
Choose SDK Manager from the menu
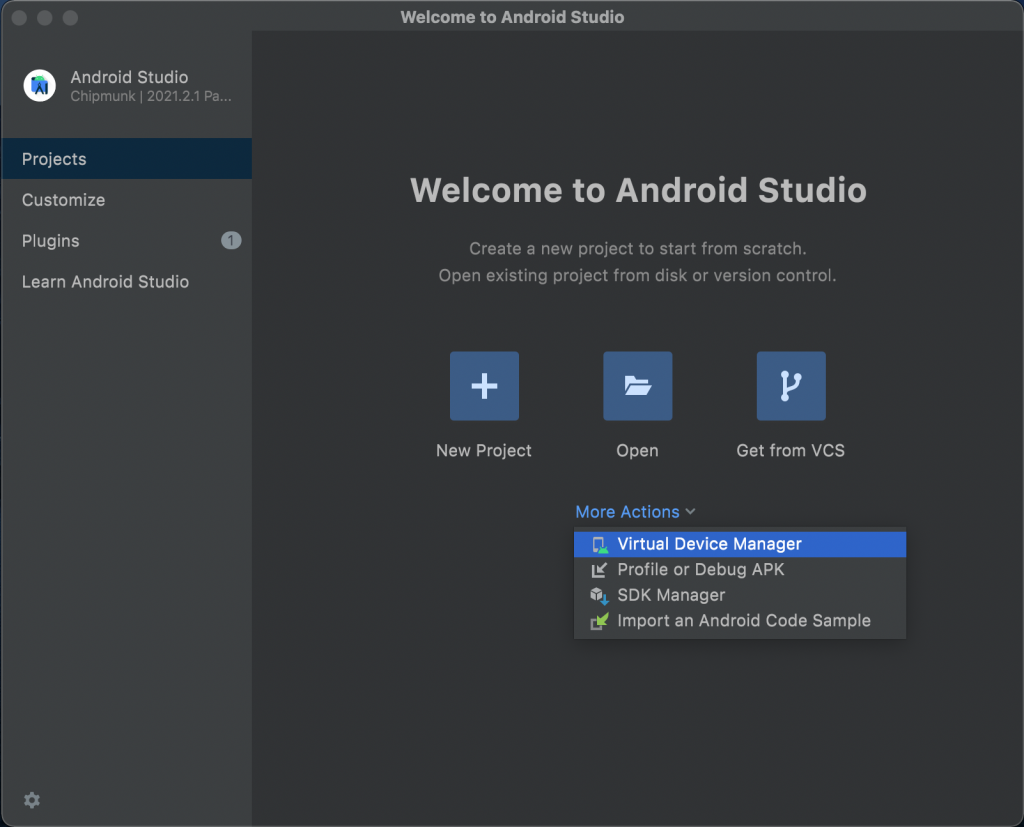tap(740, 595)
